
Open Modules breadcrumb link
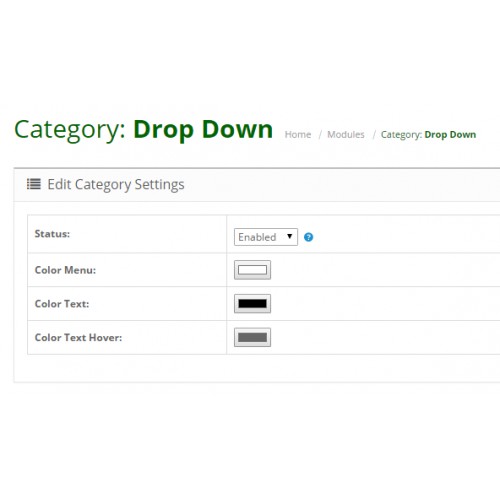(346, 134)
